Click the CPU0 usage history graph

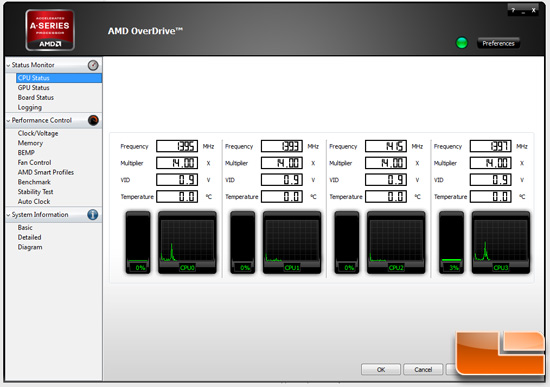pos(187,242)
